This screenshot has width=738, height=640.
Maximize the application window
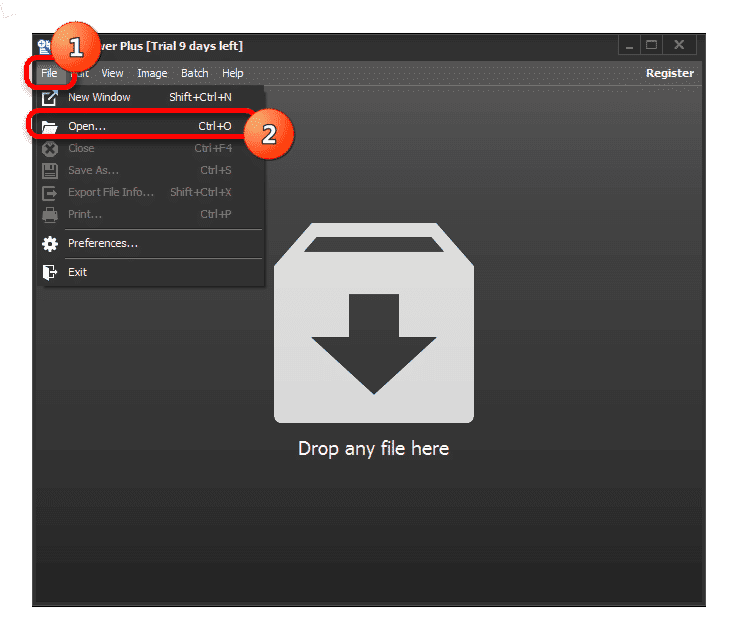click(x=651, y=46)
